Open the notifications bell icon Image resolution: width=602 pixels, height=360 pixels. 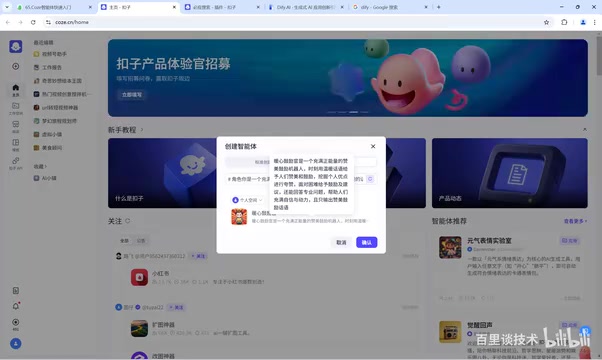coord(16,306)
